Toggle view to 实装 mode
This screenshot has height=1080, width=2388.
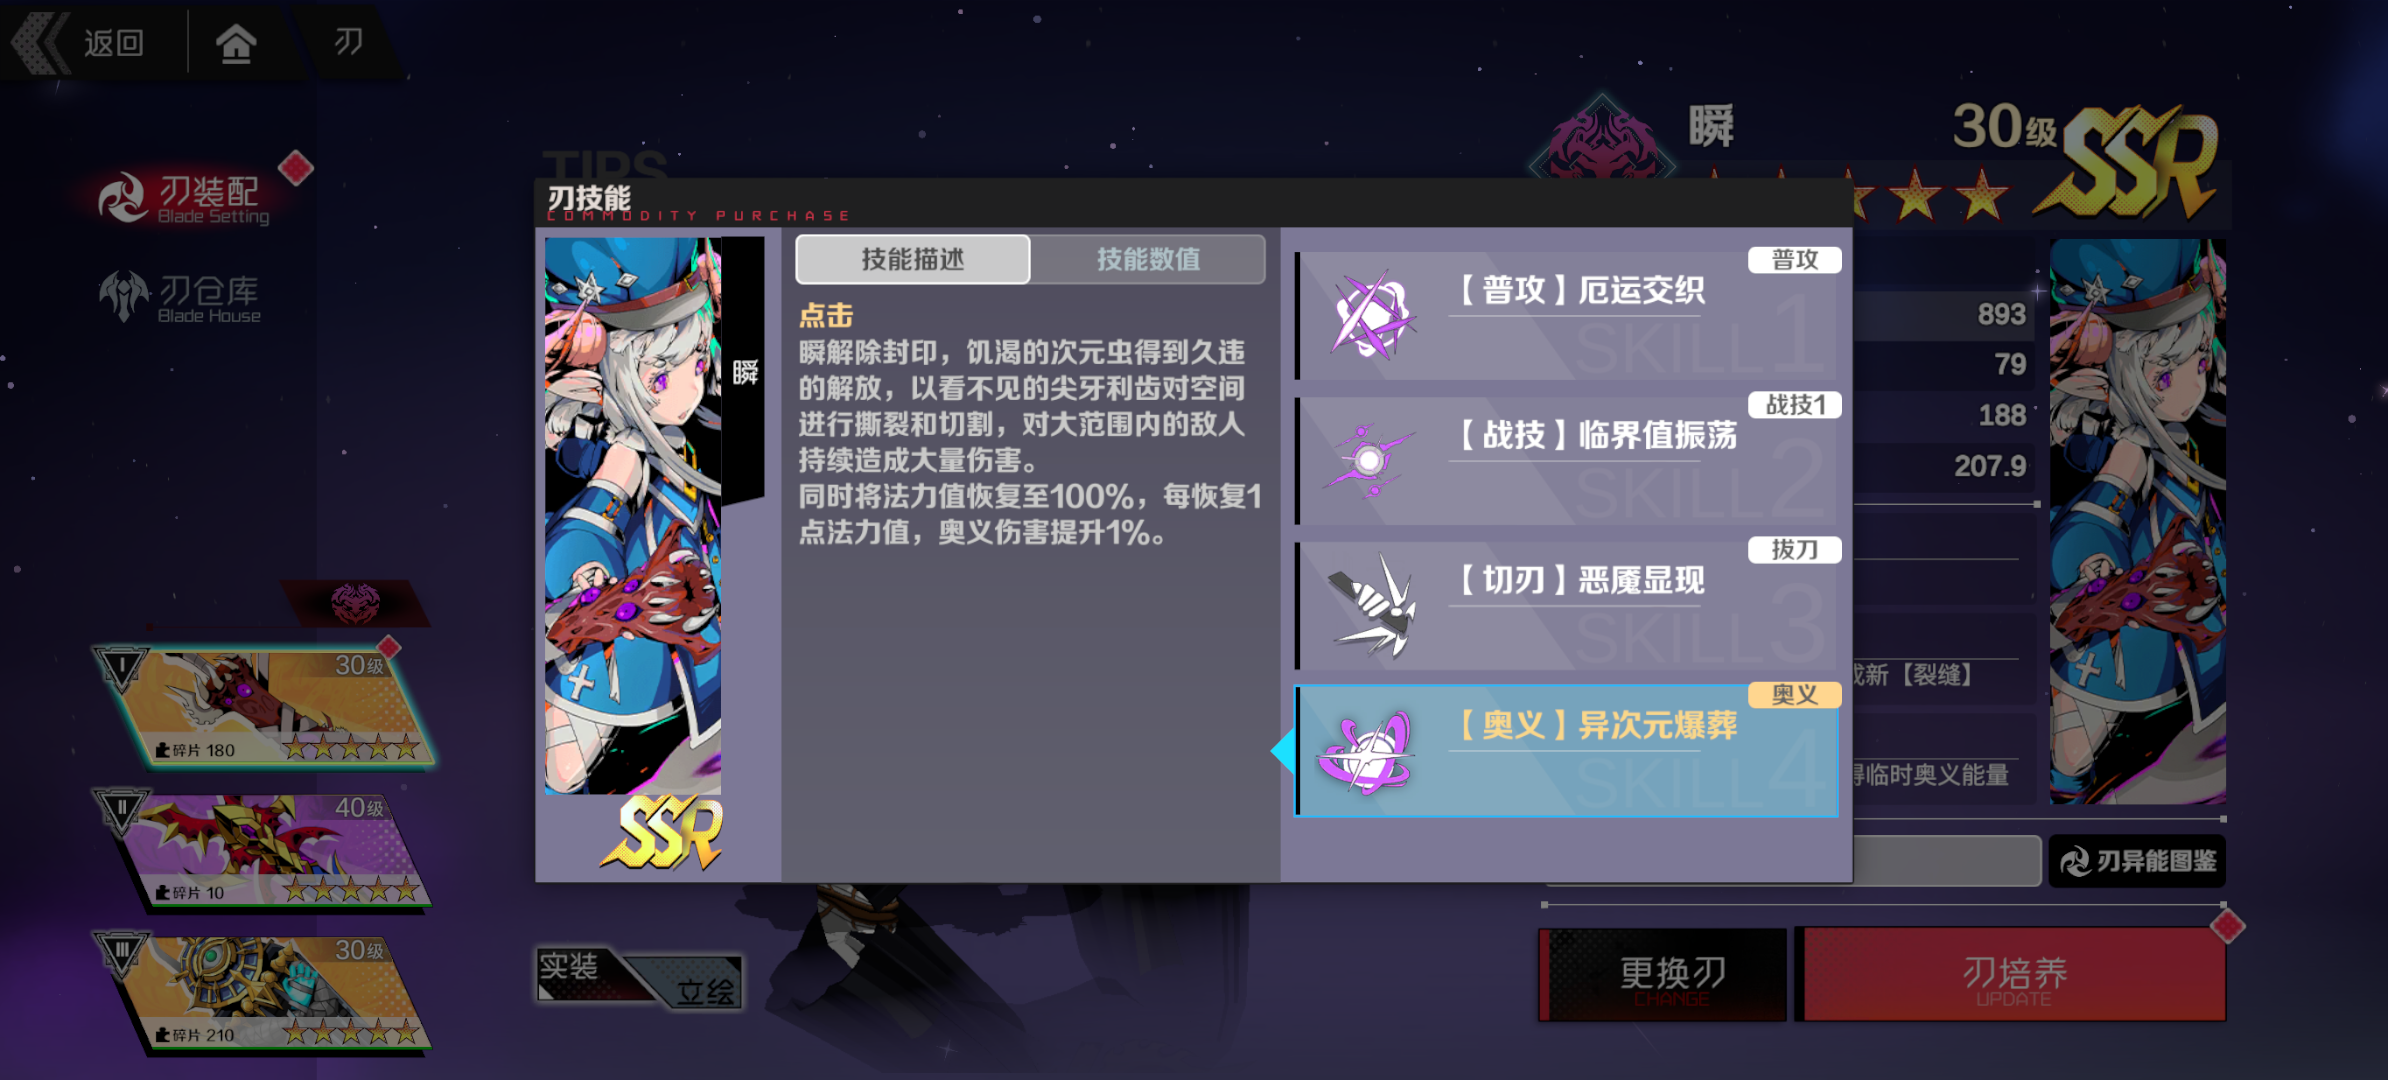point(580,972)
